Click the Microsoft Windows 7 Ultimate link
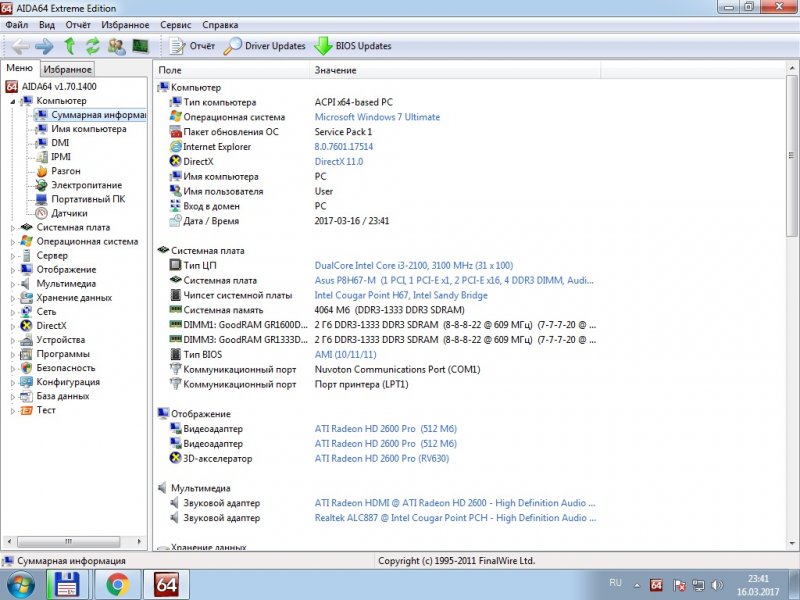The width and height of the screenshot is (800, 600). point(377,117)
